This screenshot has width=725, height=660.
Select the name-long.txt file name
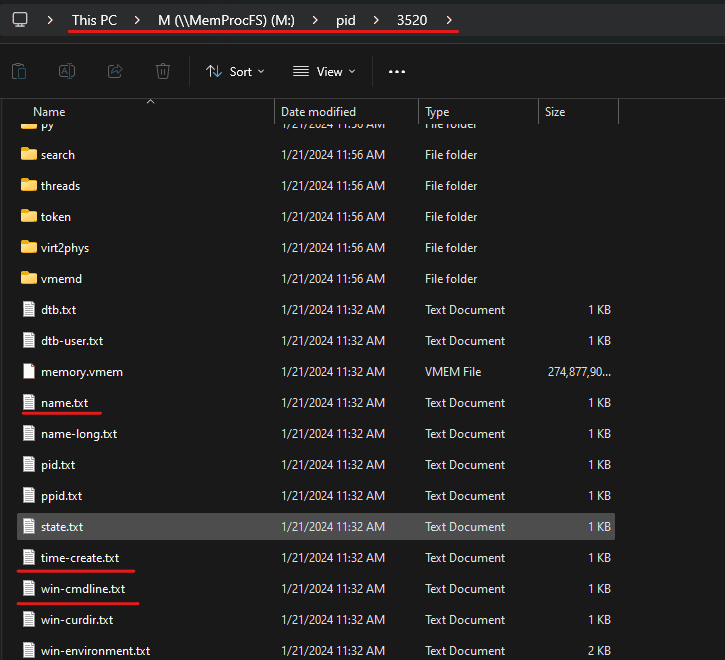coord(79,434)
